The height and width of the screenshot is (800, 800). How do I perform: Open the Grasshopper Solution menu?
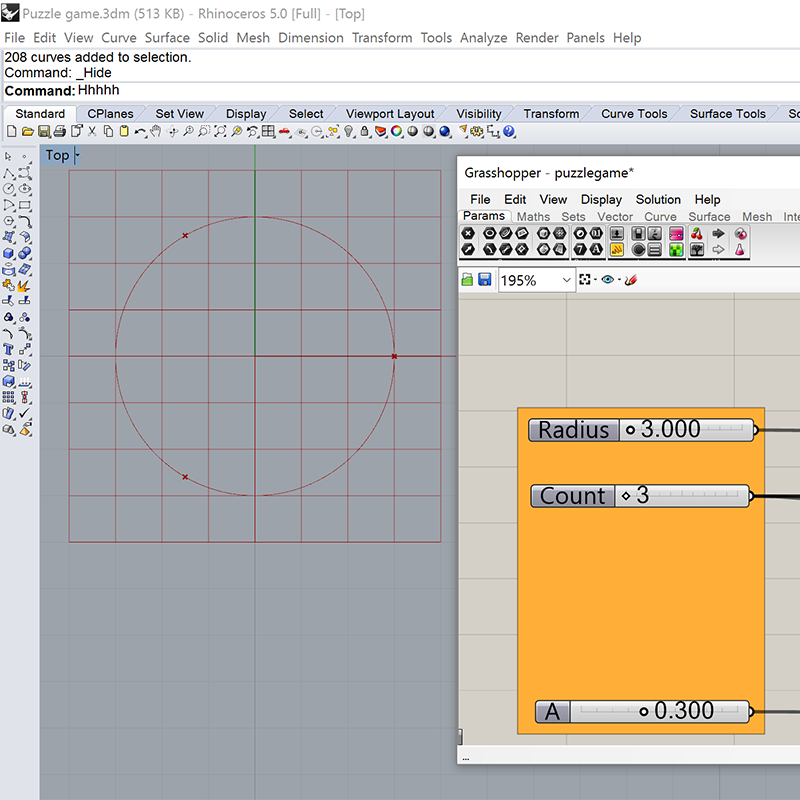click(658, 199)
